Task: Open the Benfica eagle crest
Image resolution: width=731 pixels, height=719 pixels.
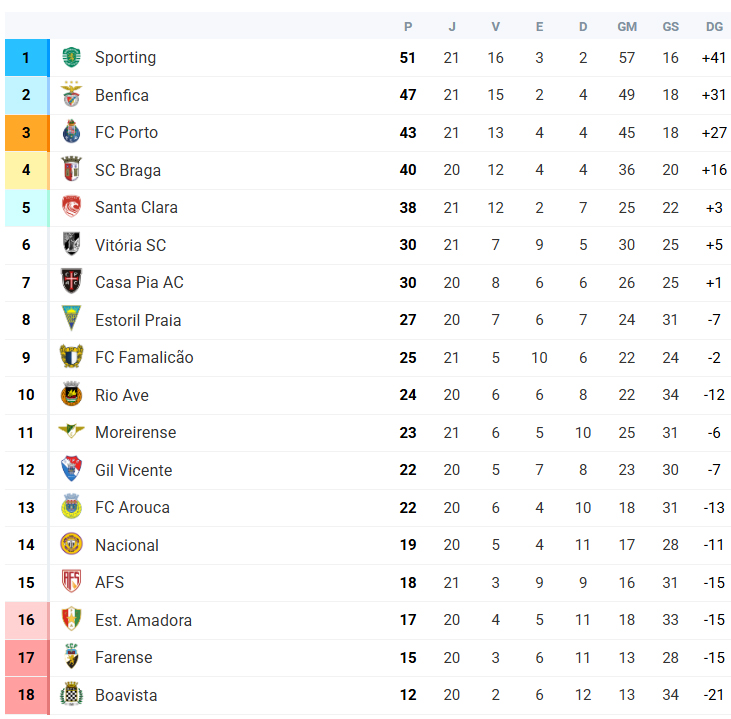Action: tap(71, 95)
